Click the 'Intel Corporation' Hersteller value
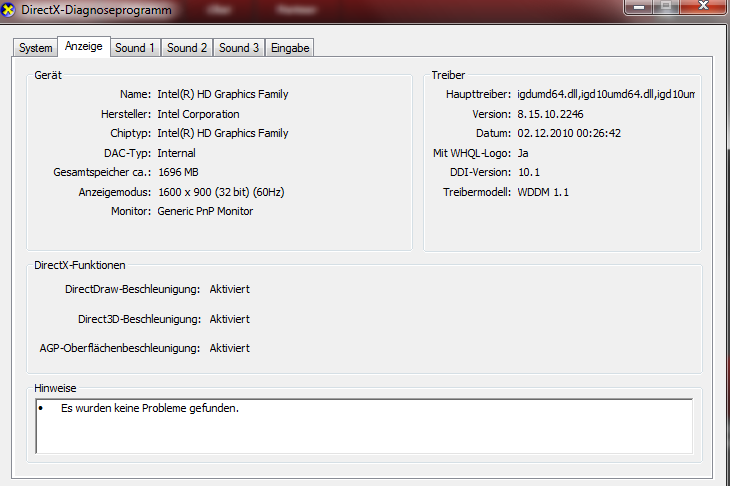Image resolution: width=730 pixels, height=486 pixels. 198,114
